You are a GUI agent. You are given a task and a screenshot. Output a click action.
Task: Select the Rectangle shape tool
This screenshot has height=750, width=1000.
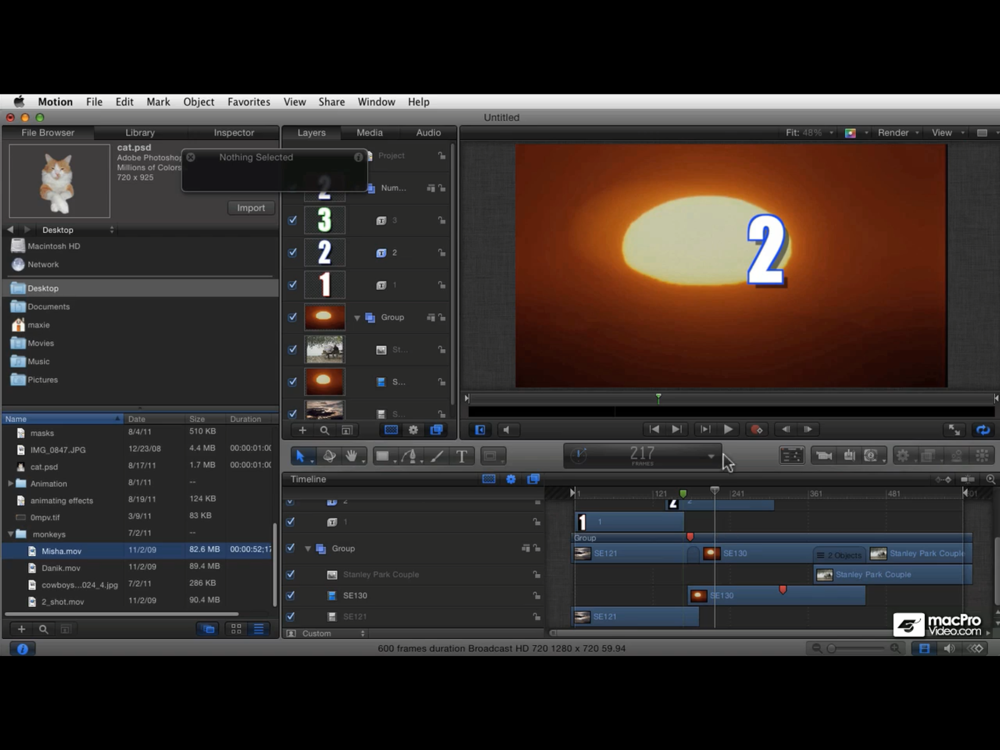(382, 456)
